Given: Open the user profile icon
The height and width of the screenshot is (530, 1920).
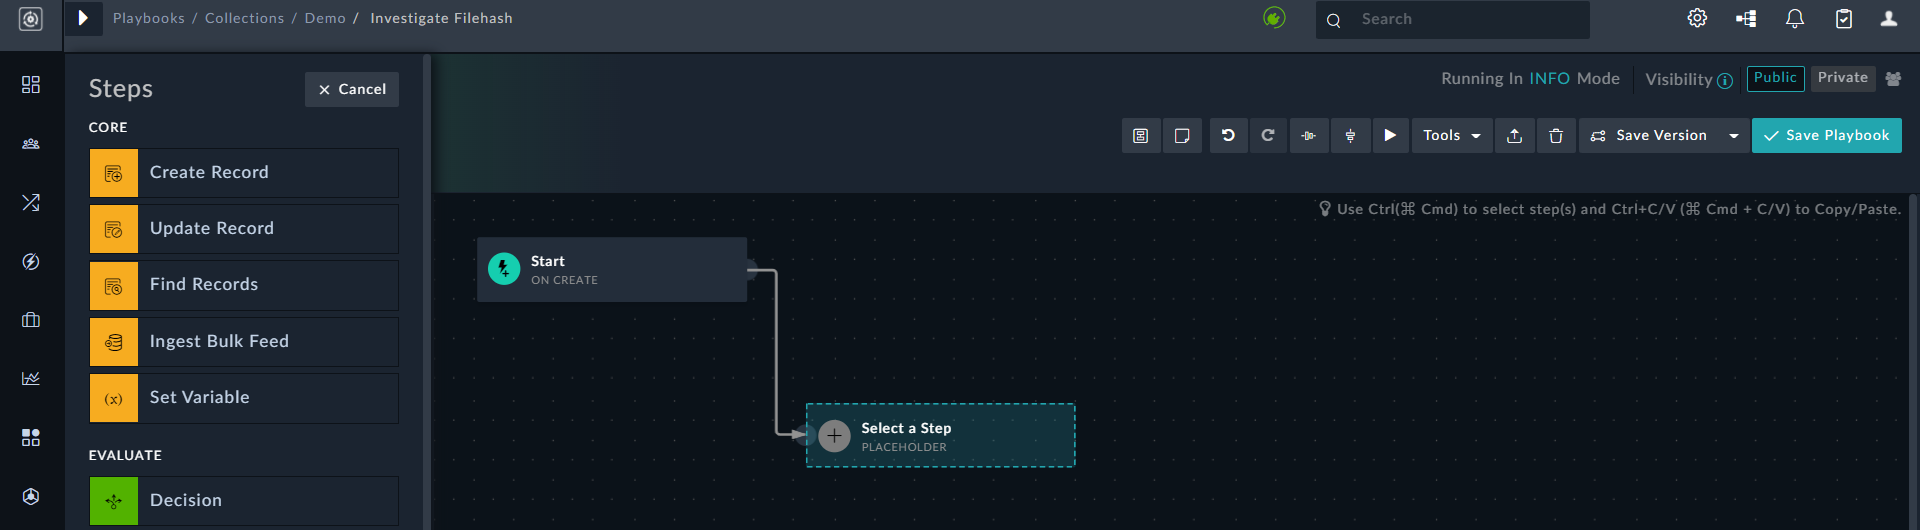Looking at the screenshot, I should (x=1889, y=18).
